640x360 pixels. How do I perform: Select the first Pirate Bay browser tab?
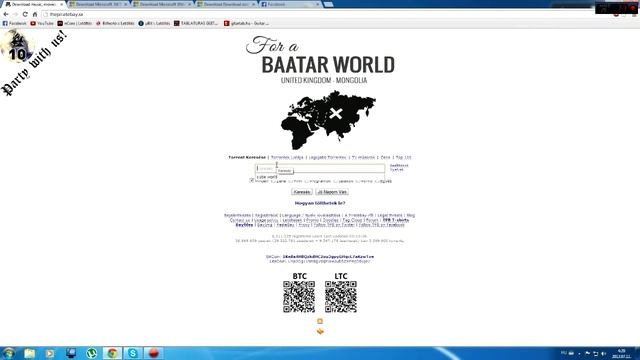click(x=34, y=4)
